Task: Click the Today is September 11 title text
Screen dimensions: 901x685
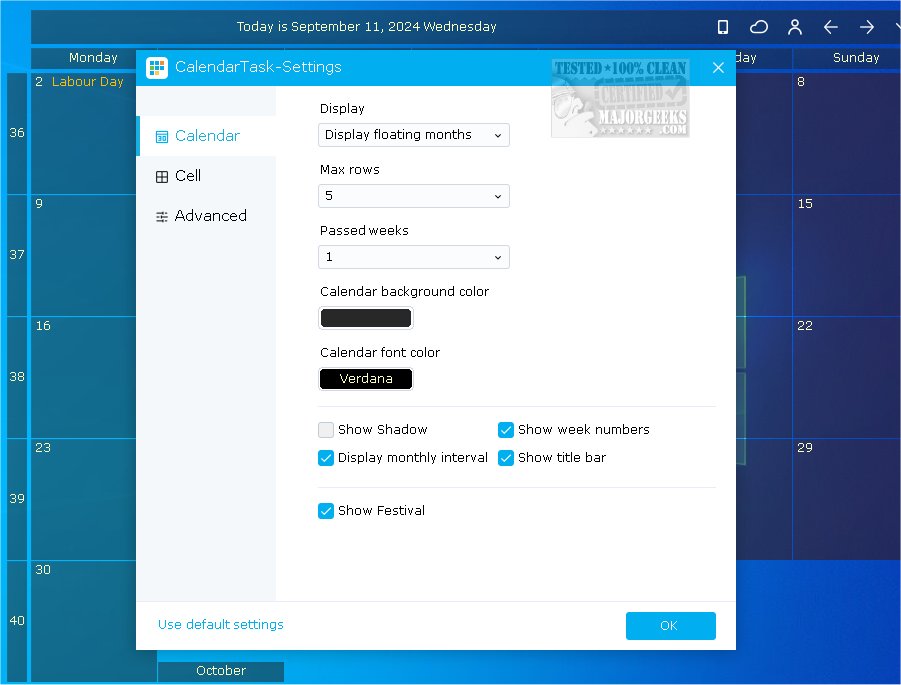Action: point(367,27)
